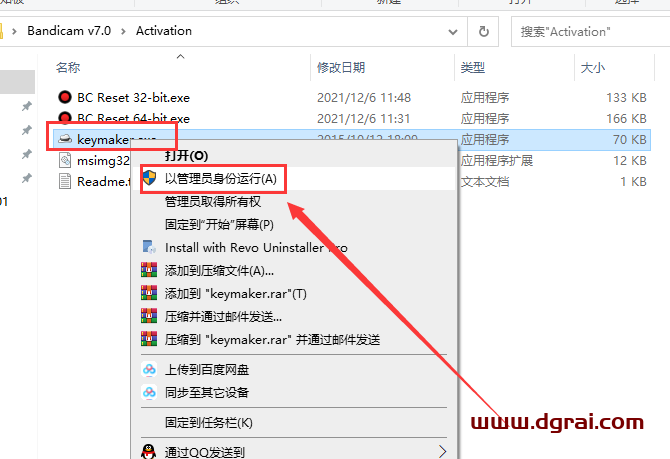670x459 pixels.
Task: Click type cell 文本文档
Action: pos(485,182)
